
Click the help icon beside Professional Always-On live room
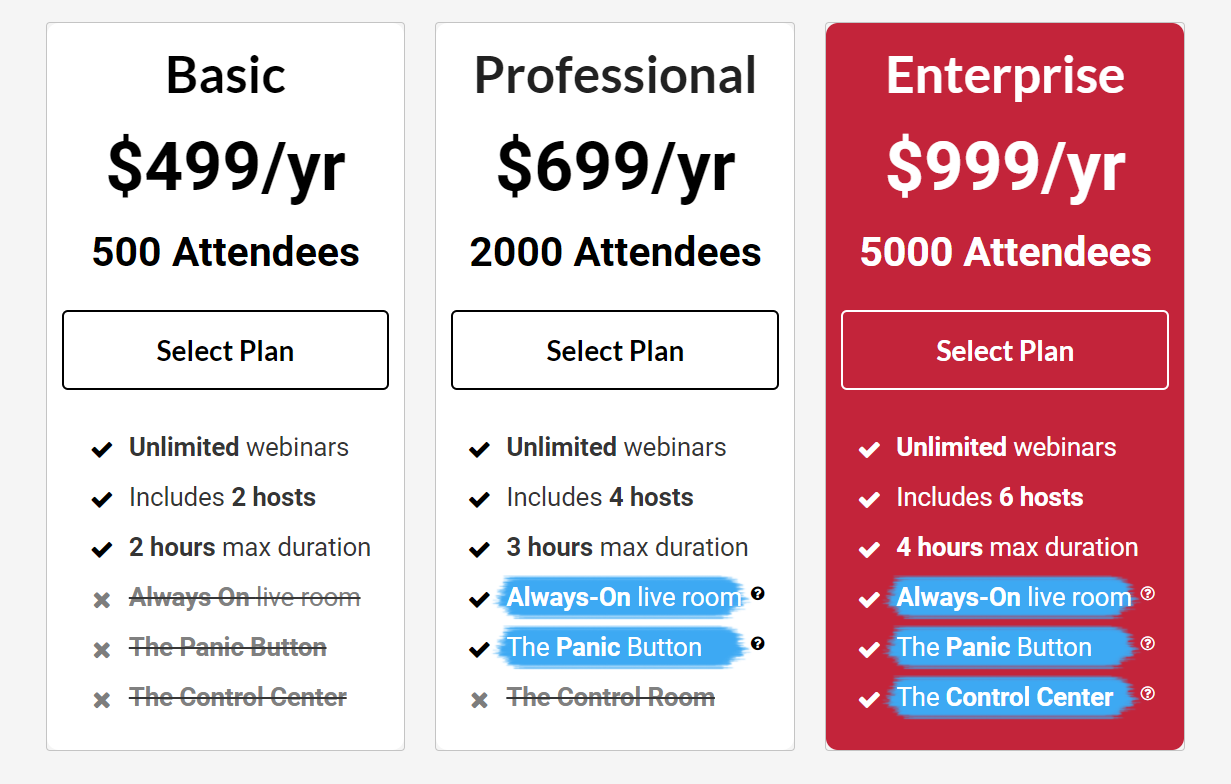coord(758,594)
